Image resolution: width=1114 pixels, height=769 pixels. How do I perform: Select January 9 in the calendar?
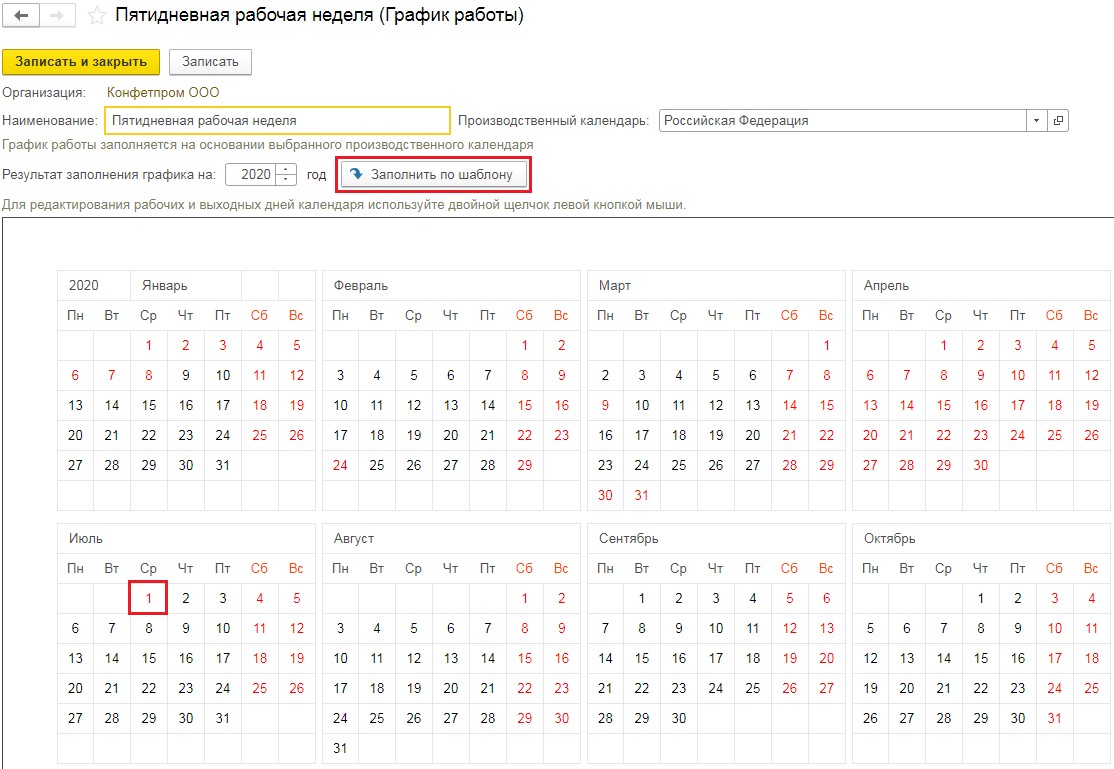pyautogui.click(x=185, y=376)
